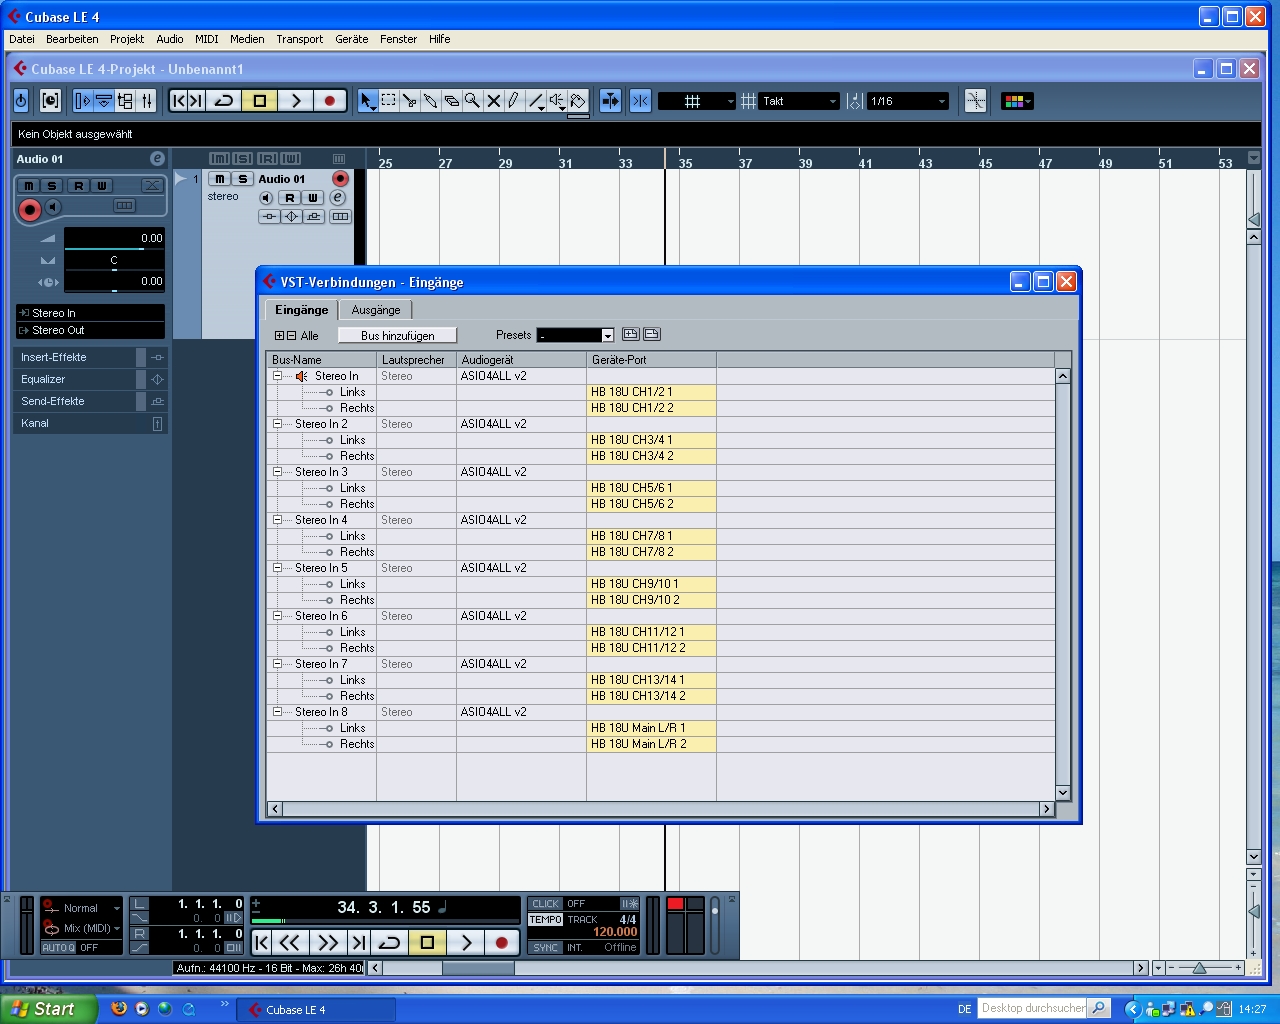Collapse the Stereo In 8 bus
1280x1024 pixels.
coord(278,712)
